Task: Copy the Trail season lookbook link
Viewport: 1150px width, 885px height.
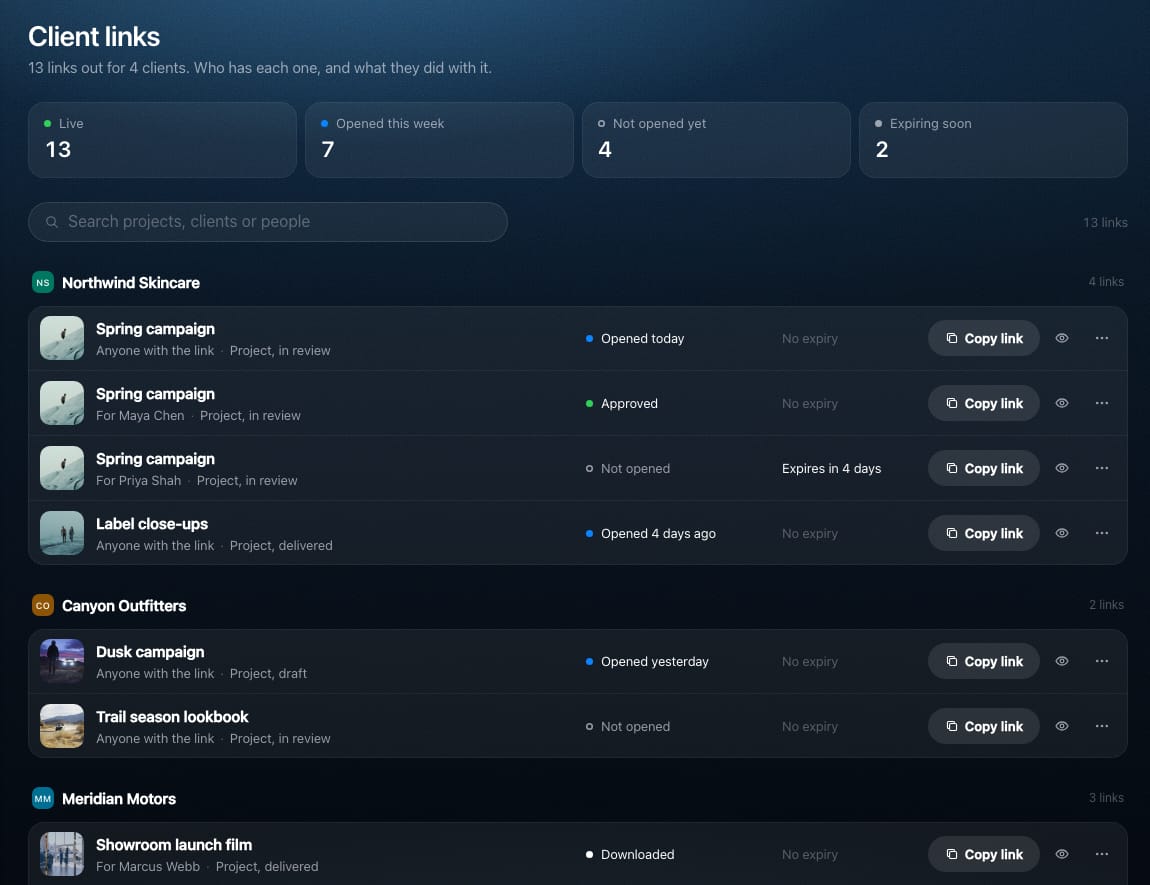Action: 984,726
